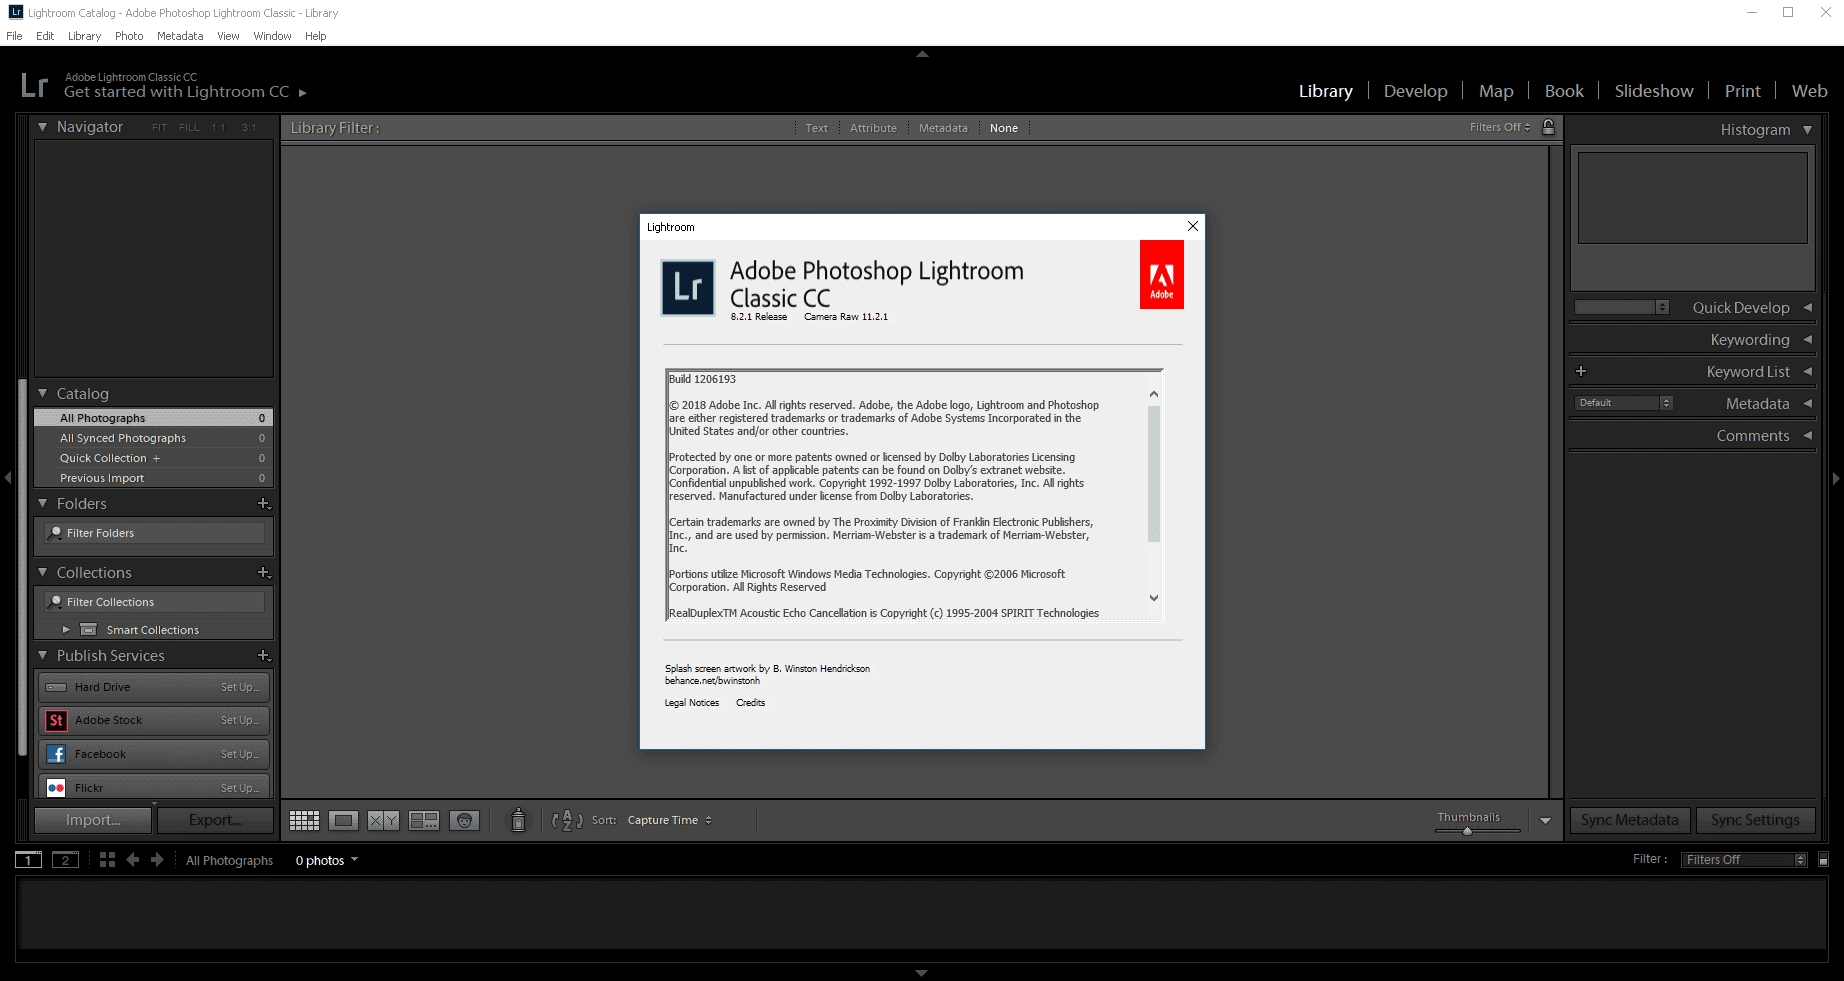This screenshot has height=981, width=1844.
Task: Set Navigator zoom to 1:1
Action: pos(219,128)
